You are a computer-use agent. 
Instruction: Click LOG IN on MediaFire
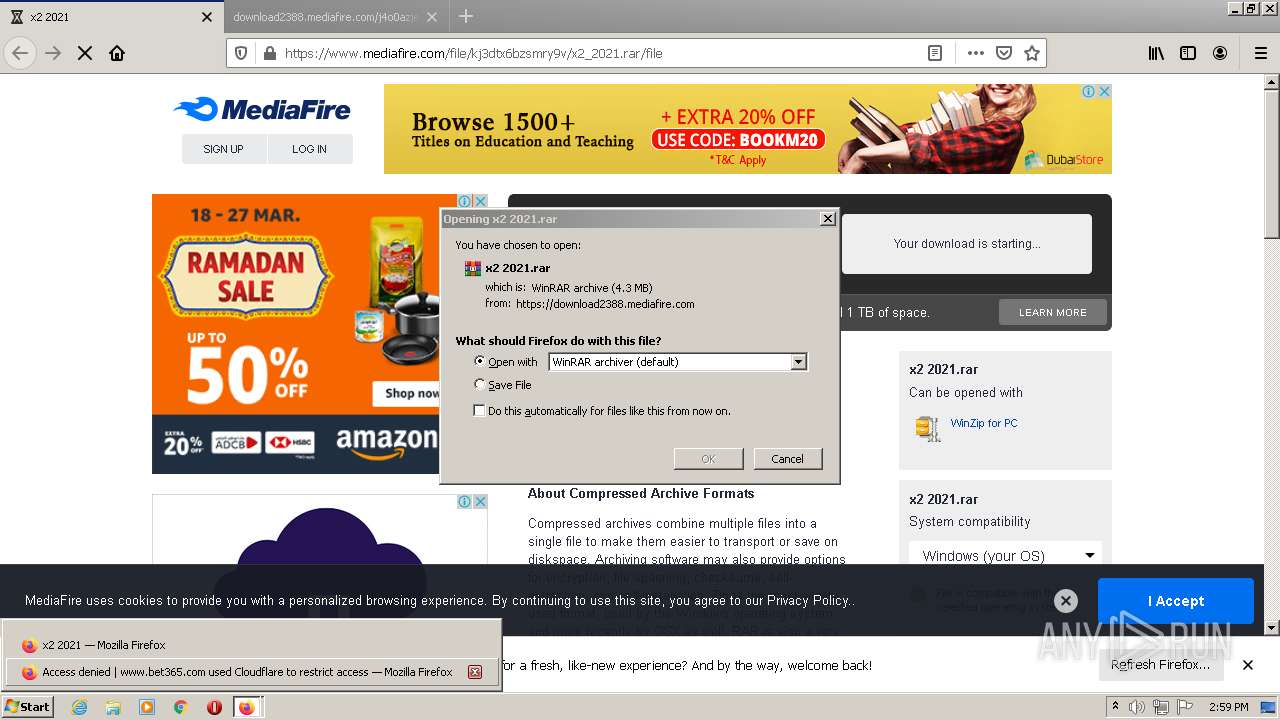coord(309,149)
